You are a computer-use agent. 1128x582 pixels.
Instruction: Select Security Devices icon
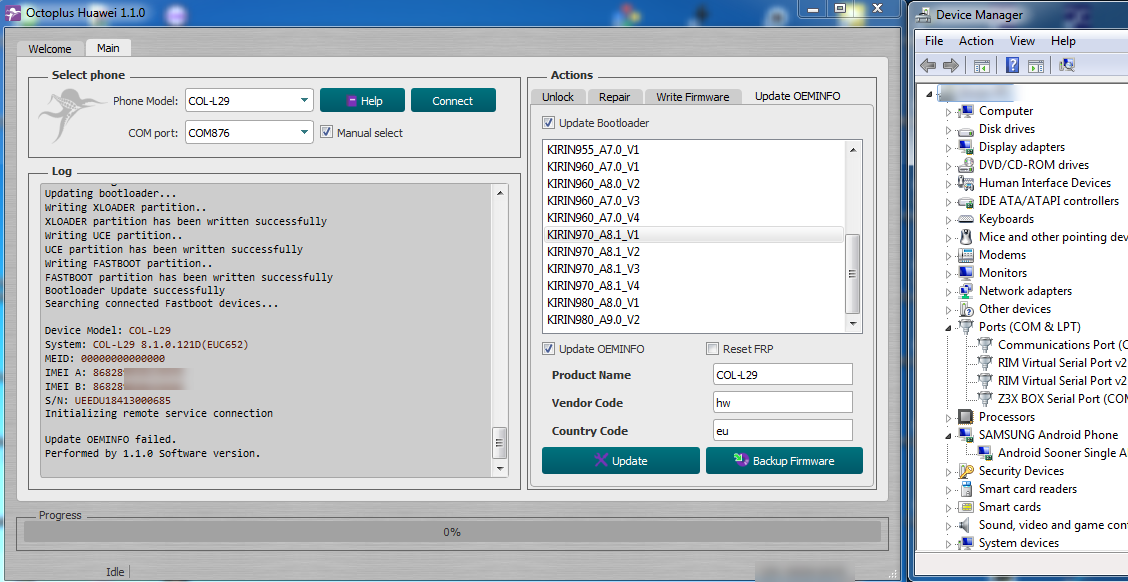966,470
